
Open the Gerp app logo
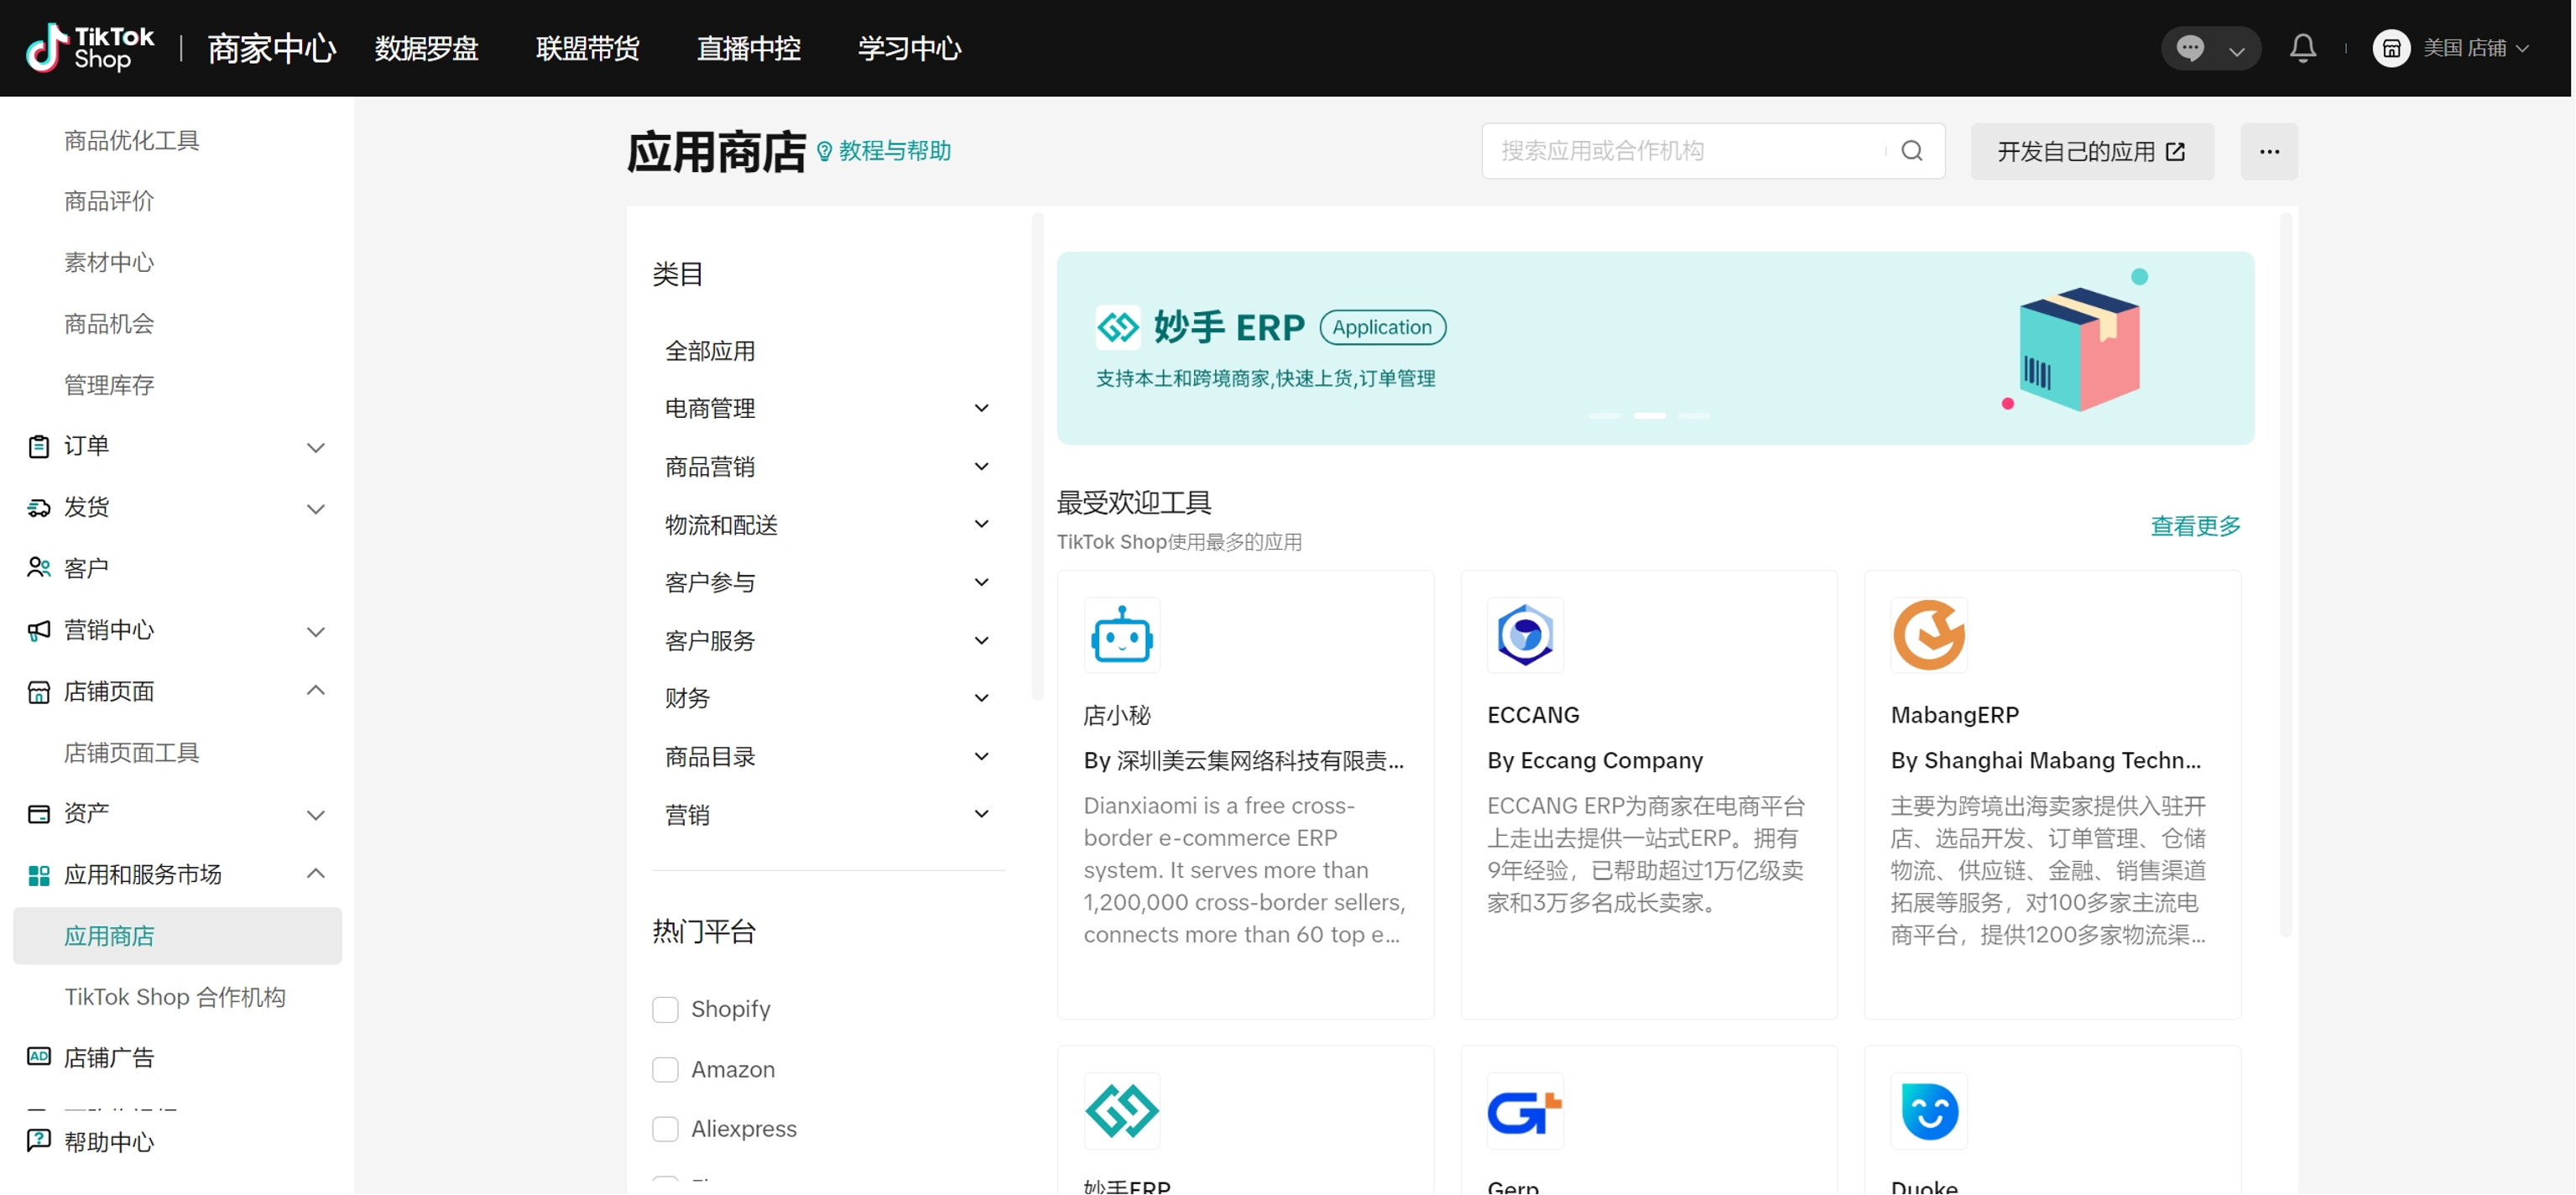[1524, 1111]
